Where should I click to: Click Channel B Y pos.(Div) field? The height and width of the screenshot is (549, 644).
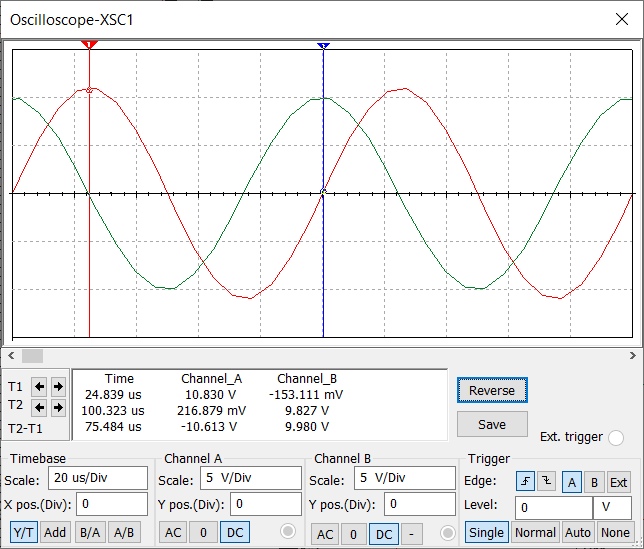tap(420, 504)
